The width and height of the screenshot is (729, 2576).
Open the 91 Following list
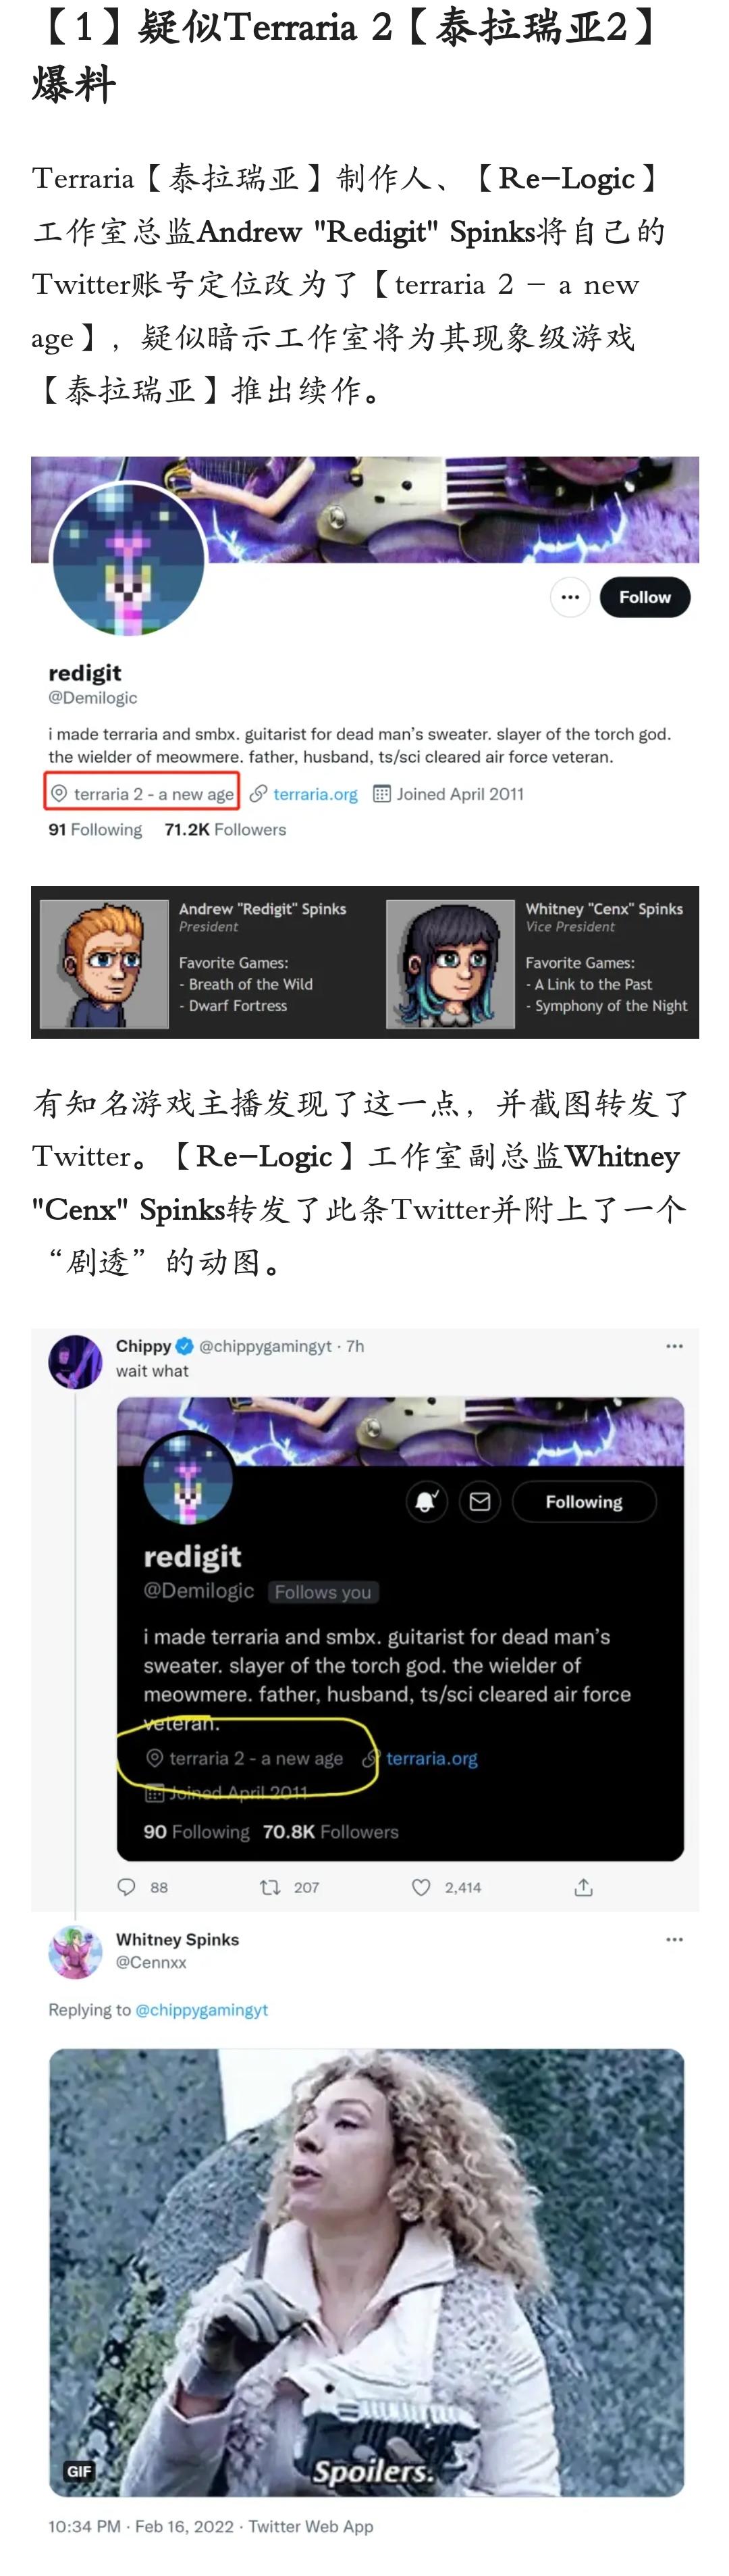tap(95, 829)
